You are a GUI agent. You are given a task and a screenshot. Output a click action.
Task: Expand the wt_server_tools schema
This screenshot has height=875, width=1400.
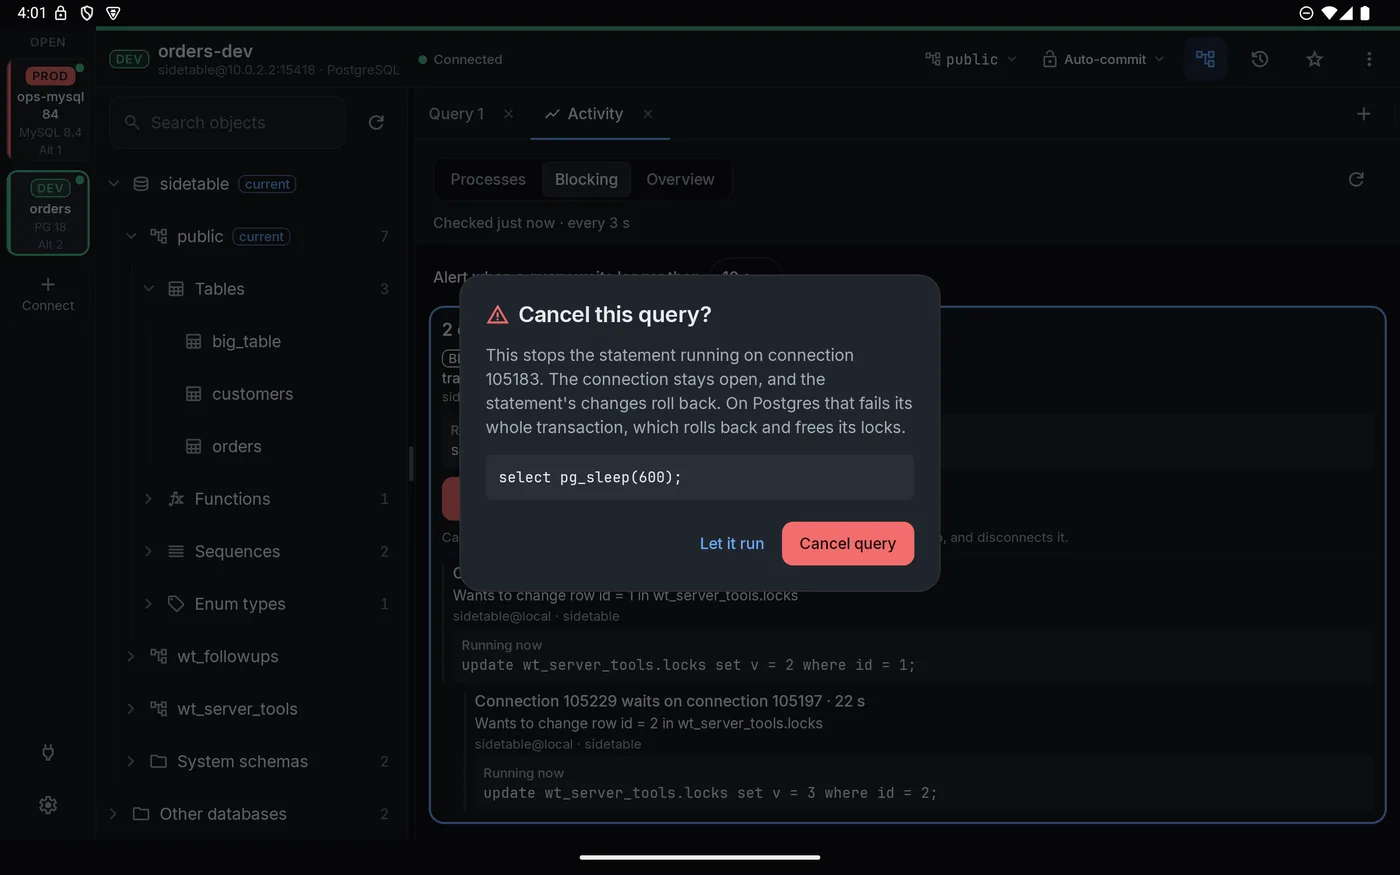point(130,709)
